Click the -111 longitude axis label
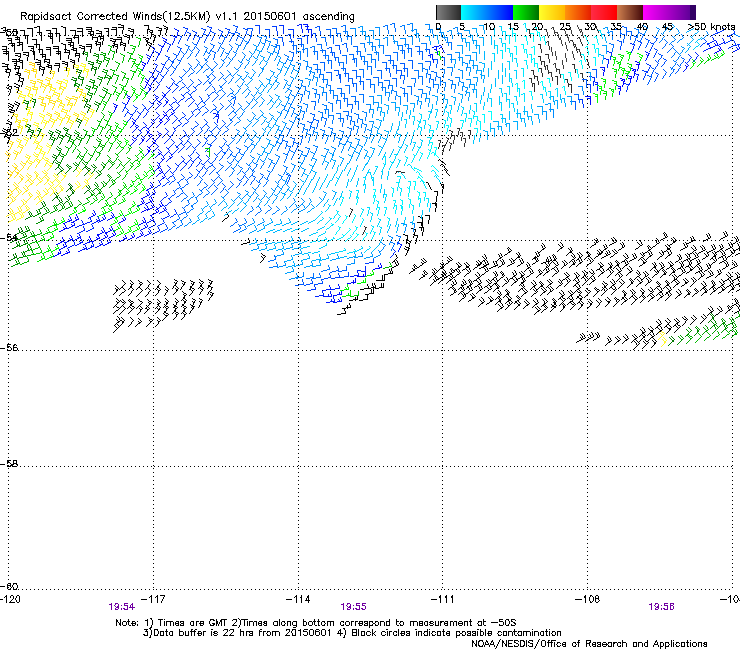Viewport: 740px width, 650px height. pyautogui.click(x=443, y=599)
